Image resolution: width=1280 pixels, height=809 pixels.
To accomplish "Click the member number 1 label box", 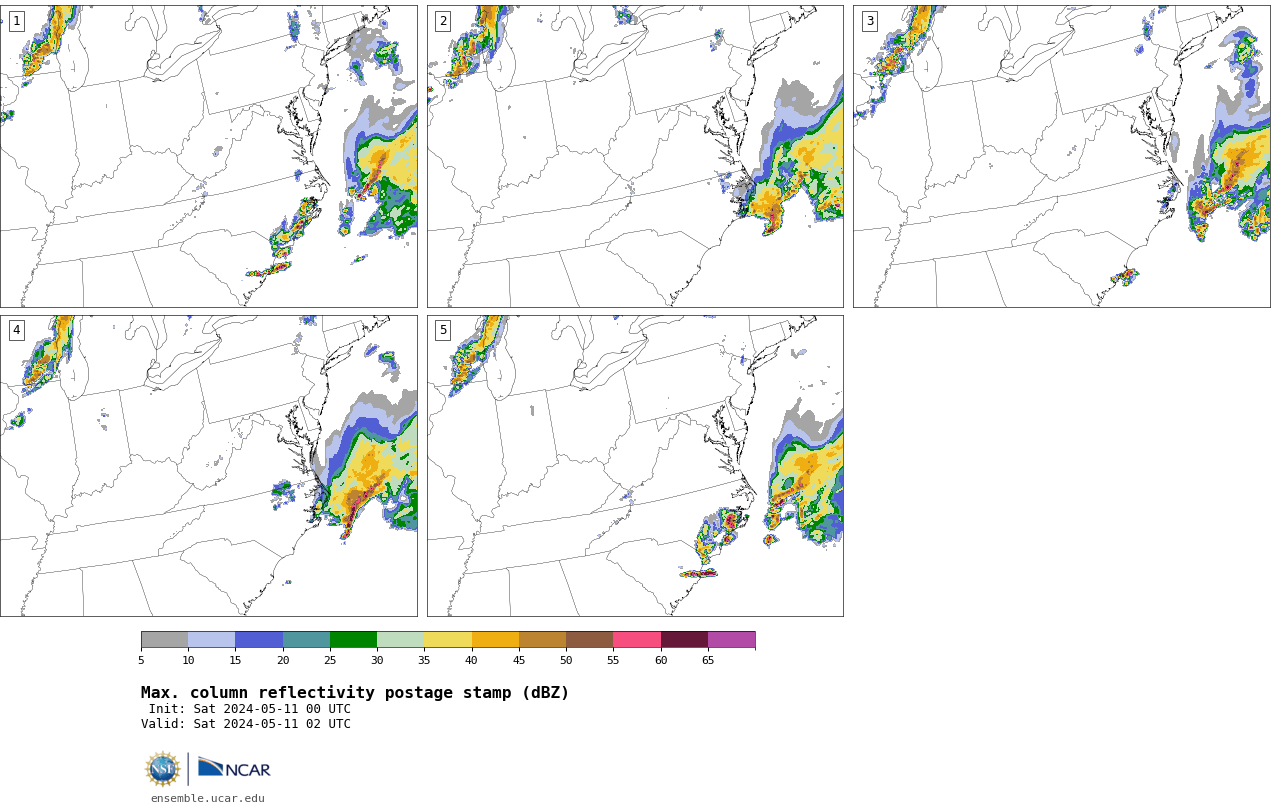I will (x=16, y=21).
